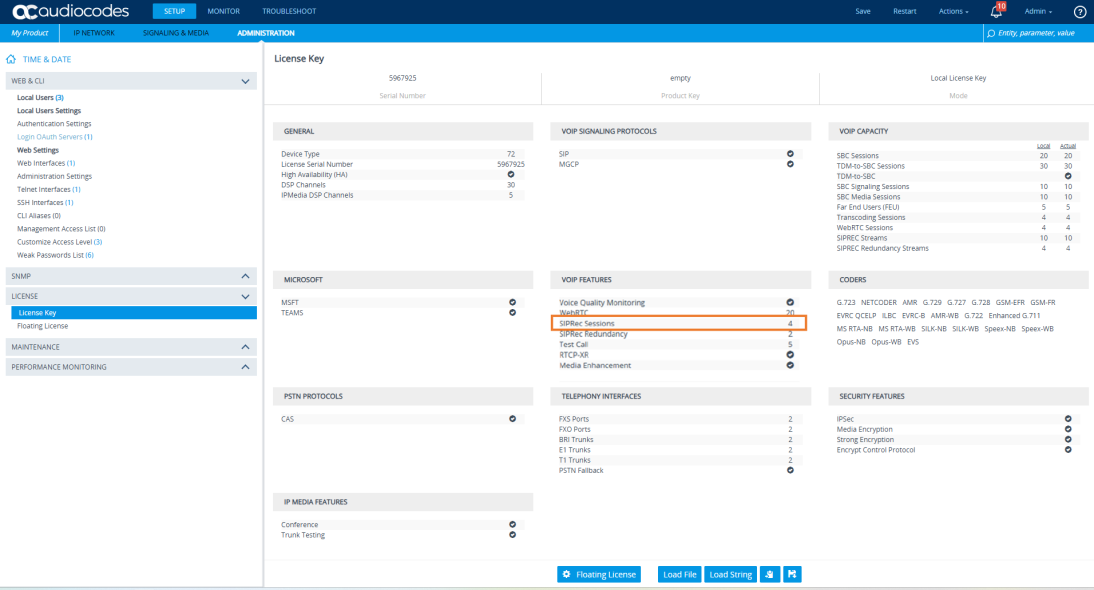
Task: Click the last icon button in the bottom row
Action: (793, 574)
